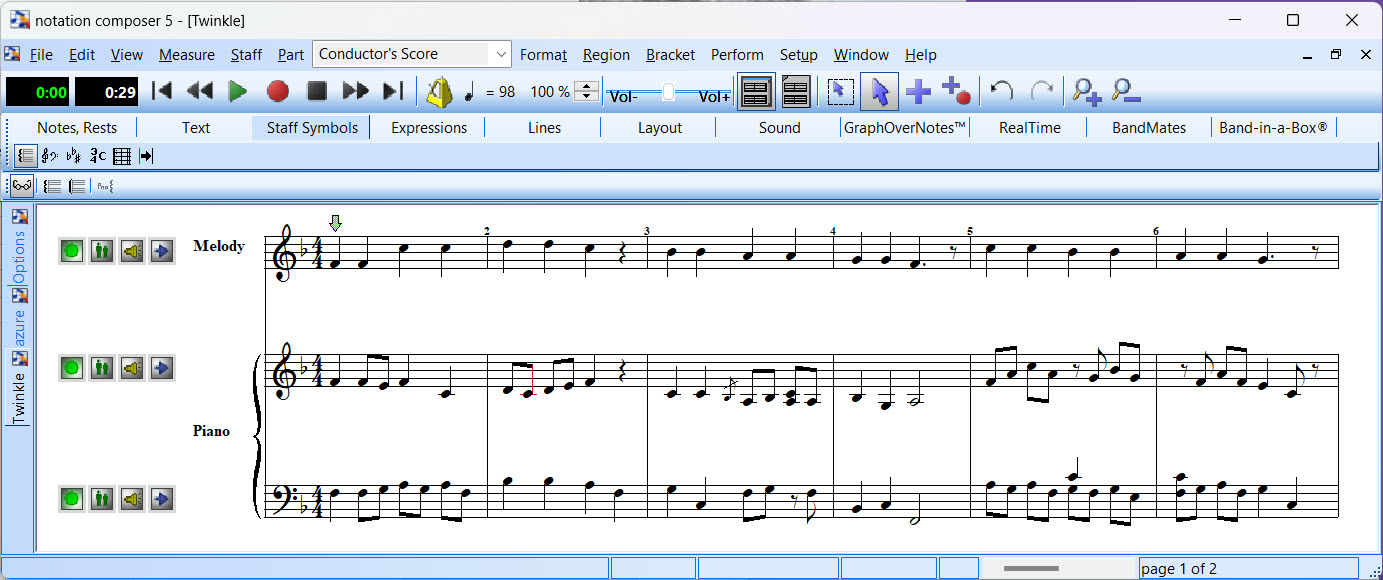Decrease zoom percent with the down stepper arrow

coord(588,98)
